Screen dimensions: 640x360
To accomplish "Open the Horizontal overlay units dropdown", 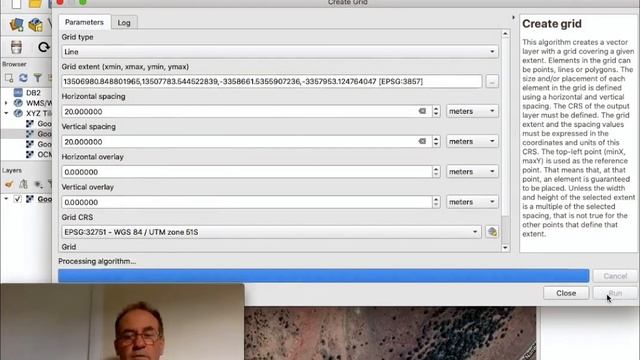I will [x=472, y=171].
